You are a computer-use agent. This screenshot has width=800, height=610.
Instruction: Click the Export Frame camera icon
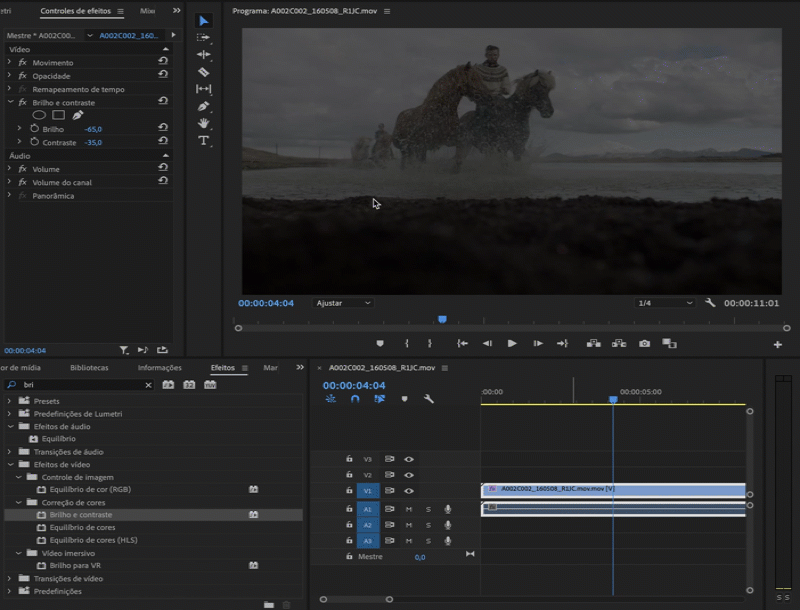coord(644,343)
